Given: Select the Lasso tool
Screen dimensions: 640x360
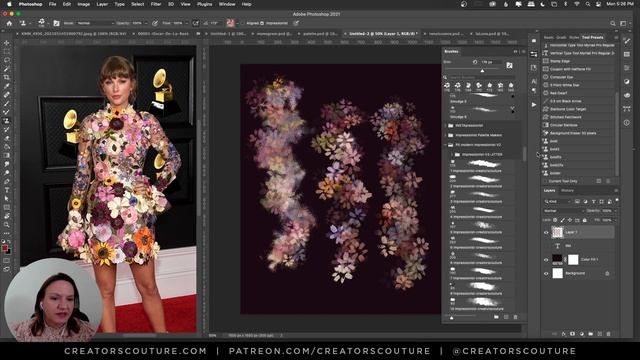Looking at the screenshot, I should (x=7, y=60).
